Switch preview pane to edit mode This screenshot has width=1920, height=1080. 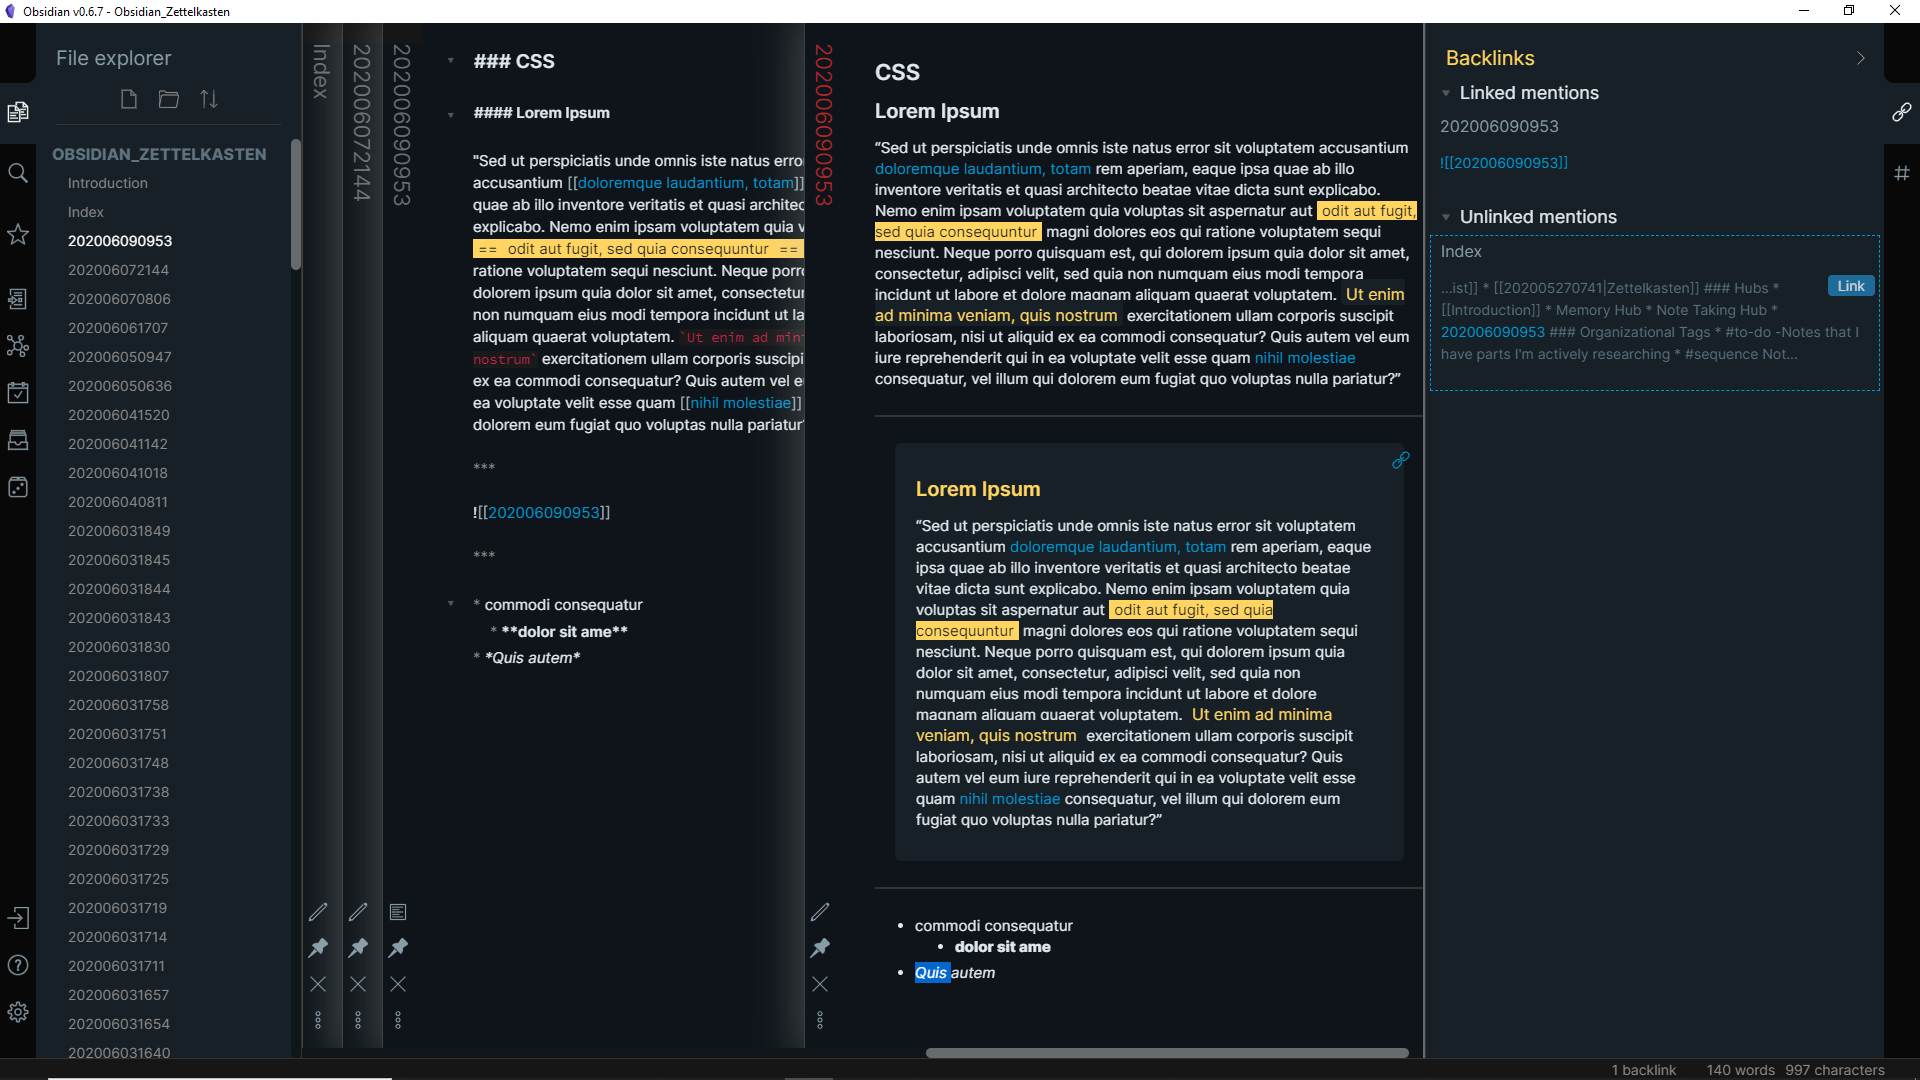[820, 912]
